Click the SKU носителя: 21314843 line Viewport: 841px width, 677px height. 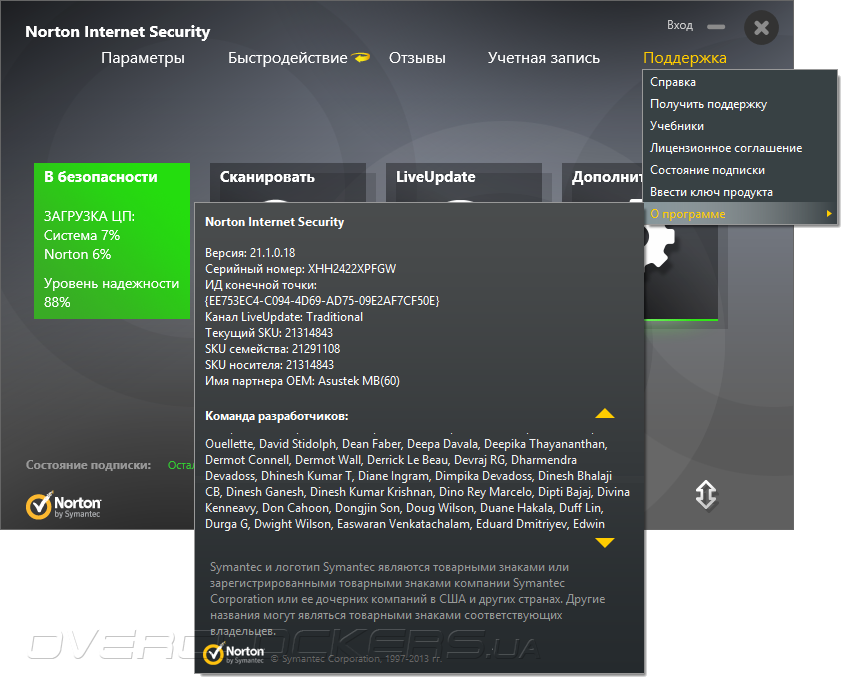[269, 365]
